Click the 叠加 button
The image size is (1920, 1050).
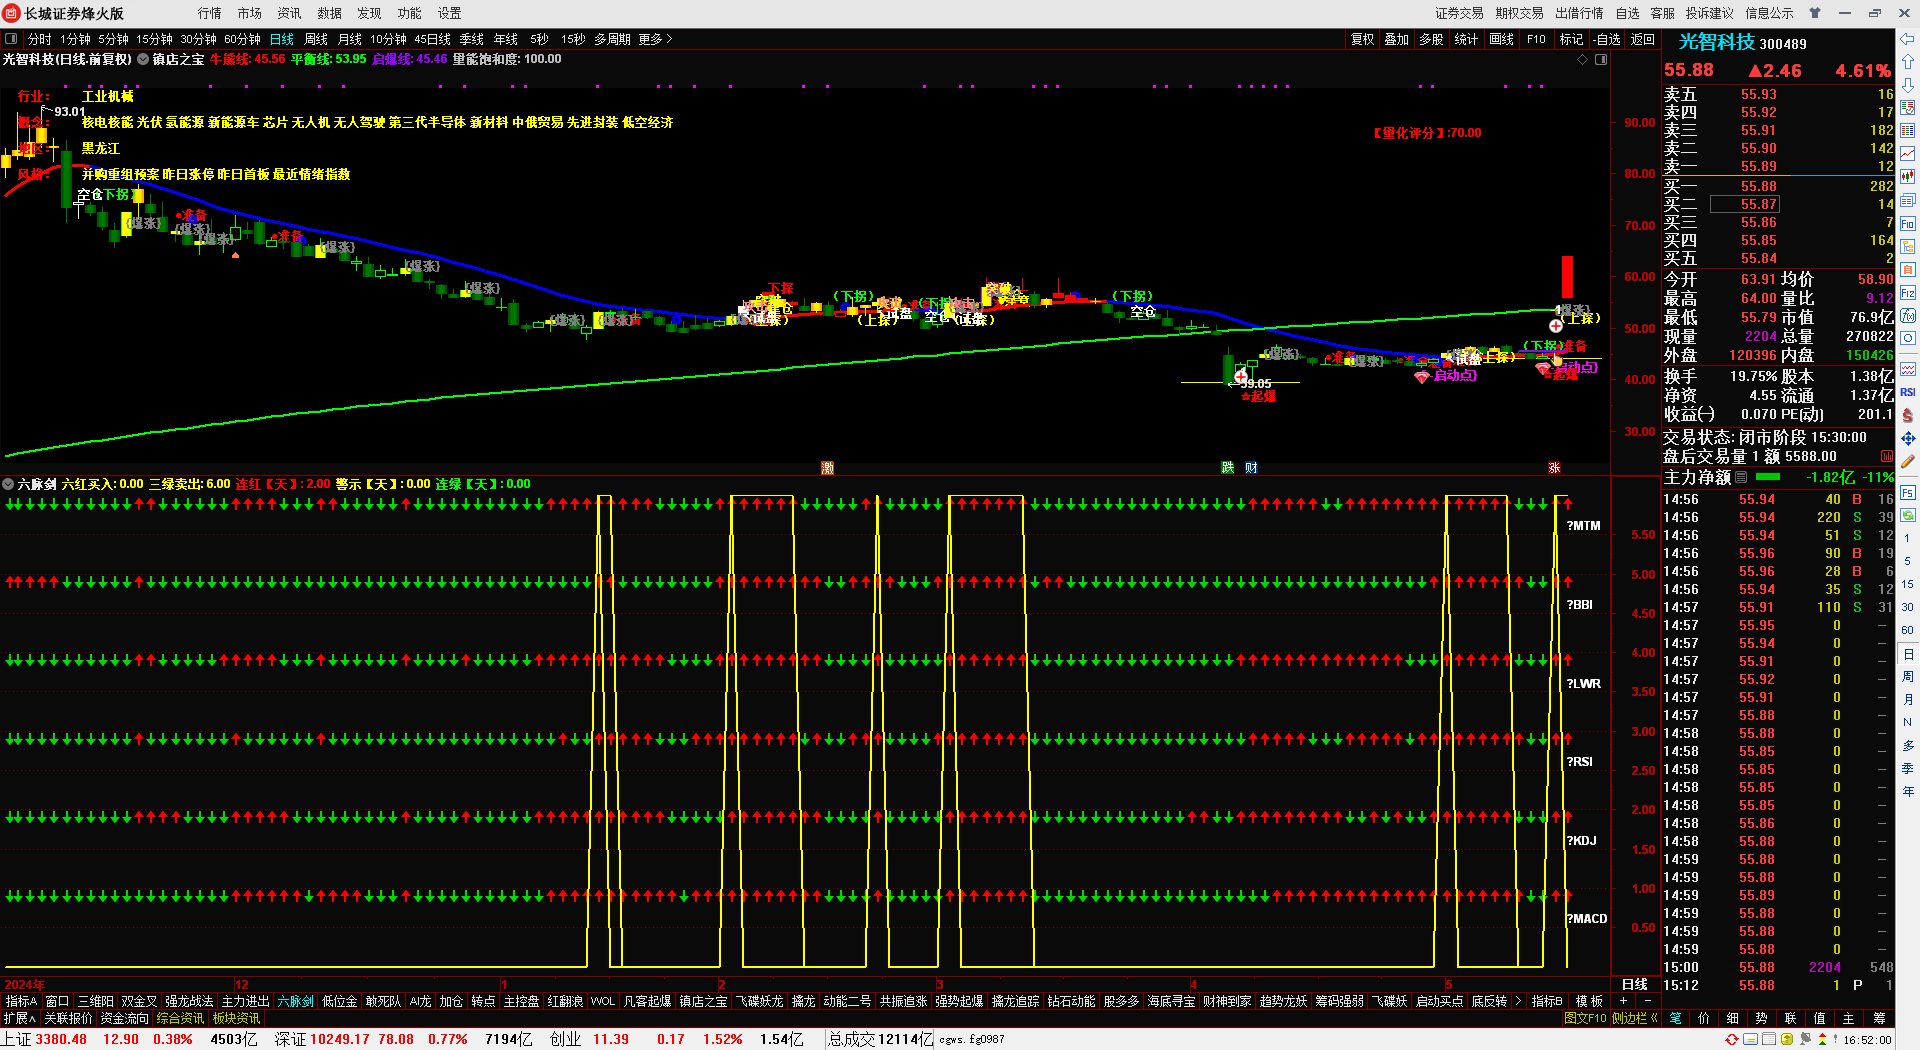point(1396,39)
